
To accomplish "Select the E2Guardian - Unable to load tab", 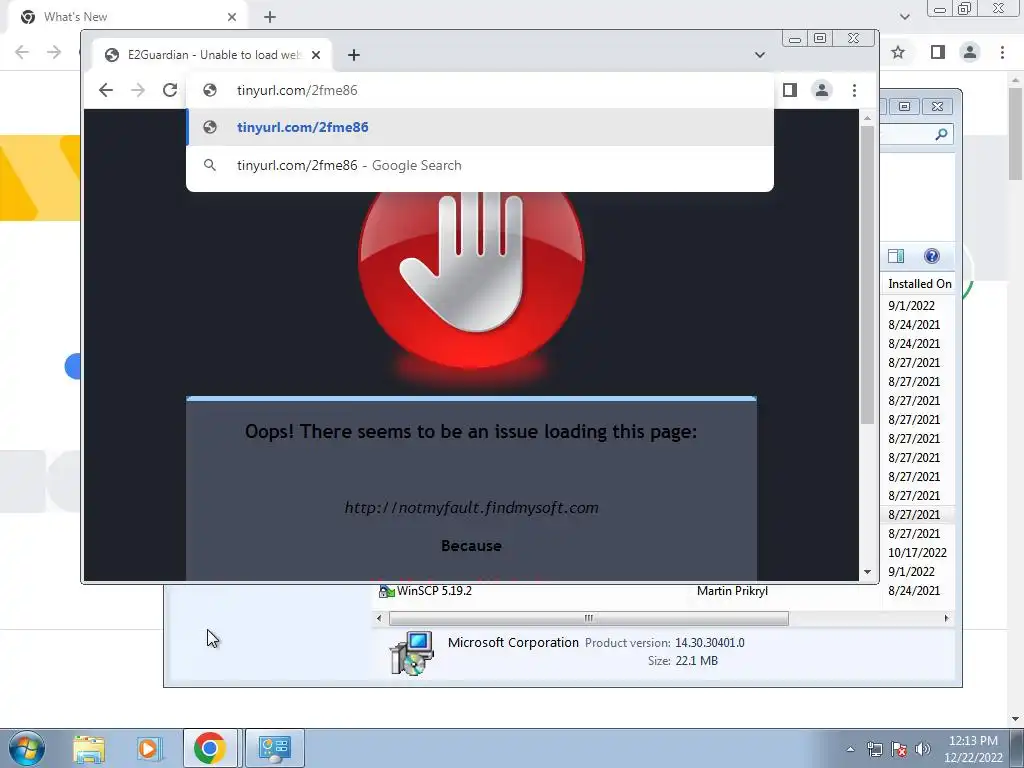I will [x=212, y=55].
